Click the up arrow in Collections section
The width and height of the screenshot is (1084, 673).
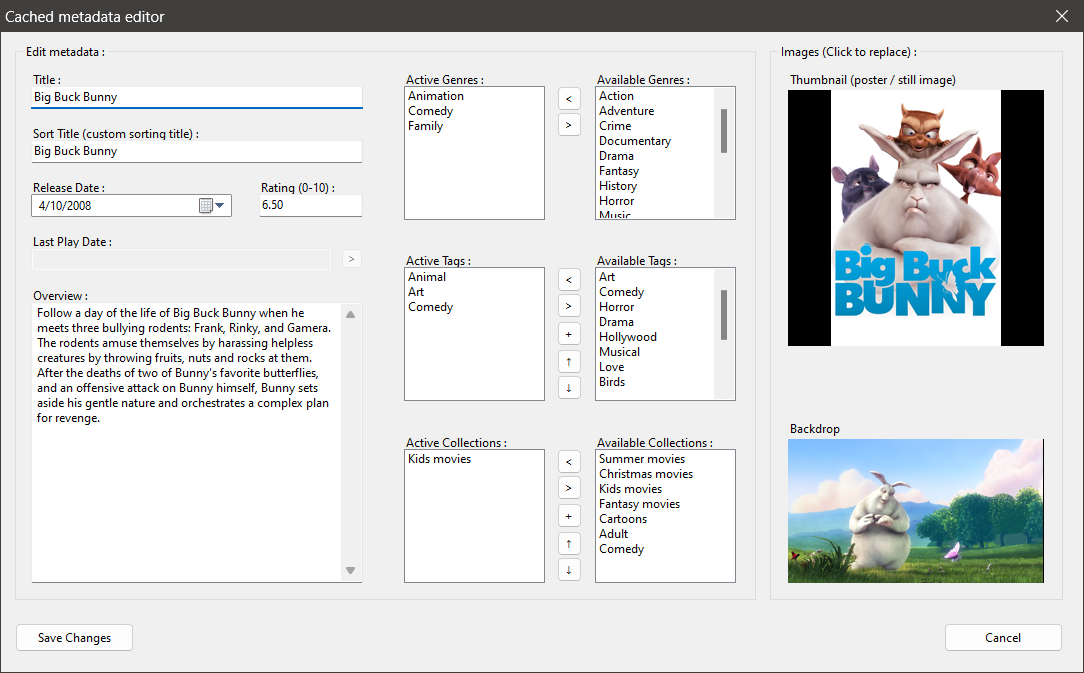(x=569, y=544)
